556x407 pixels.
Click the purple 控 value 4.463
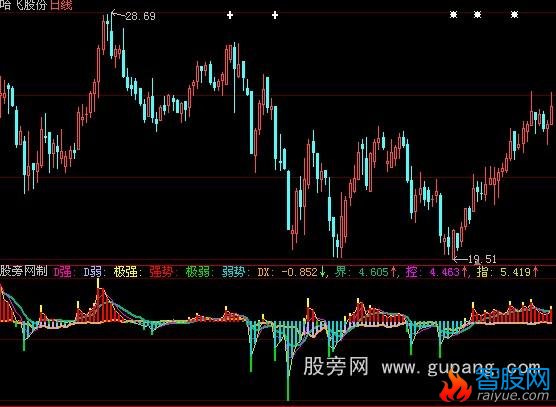[x=445, y=272]
